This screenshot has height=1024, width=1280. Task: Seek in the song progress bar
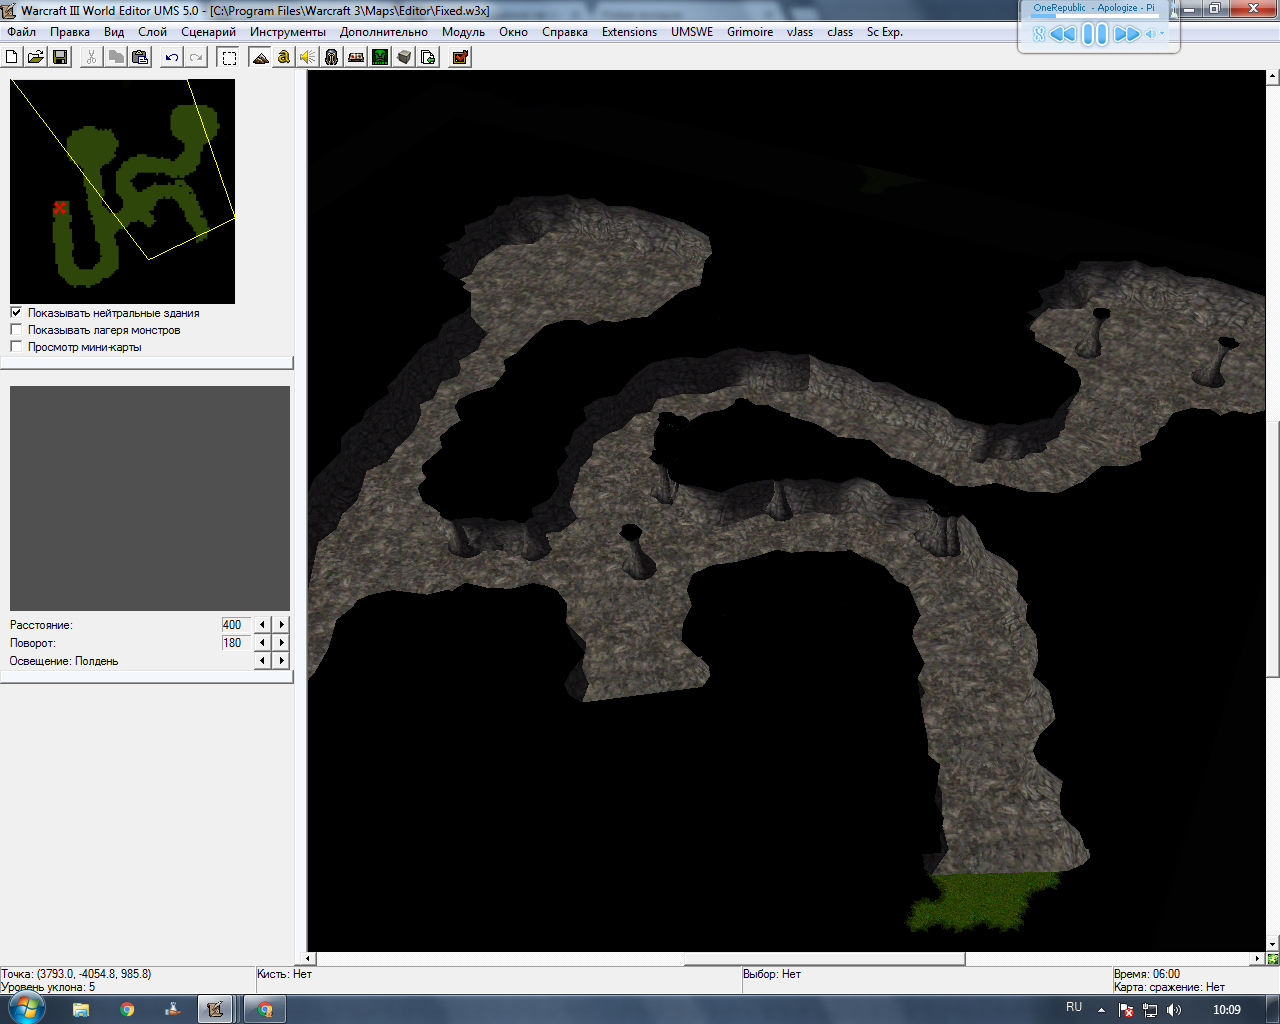(1095, 16)
